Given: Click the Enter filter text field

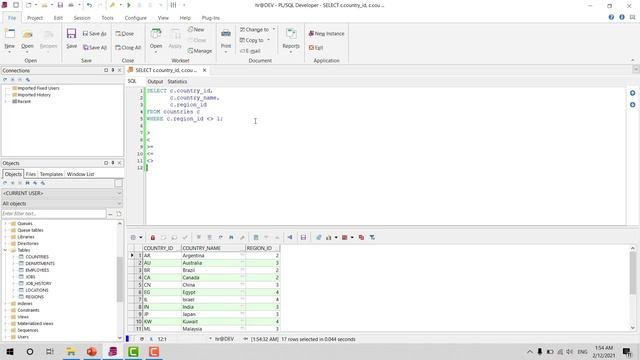Looking at the screenshot, I should click(x=53, y=213).
